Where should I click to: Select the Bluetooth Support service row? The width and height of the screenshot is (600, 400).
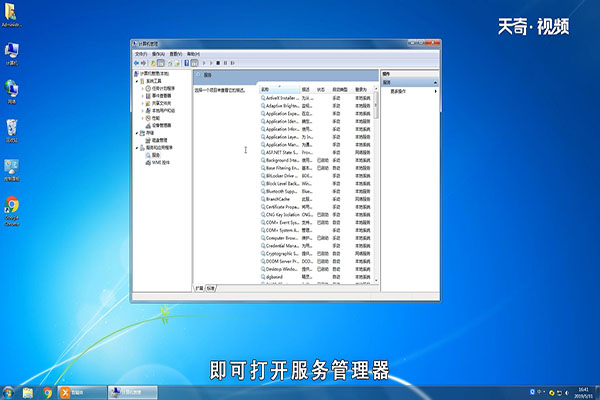(x=316, y=191)
